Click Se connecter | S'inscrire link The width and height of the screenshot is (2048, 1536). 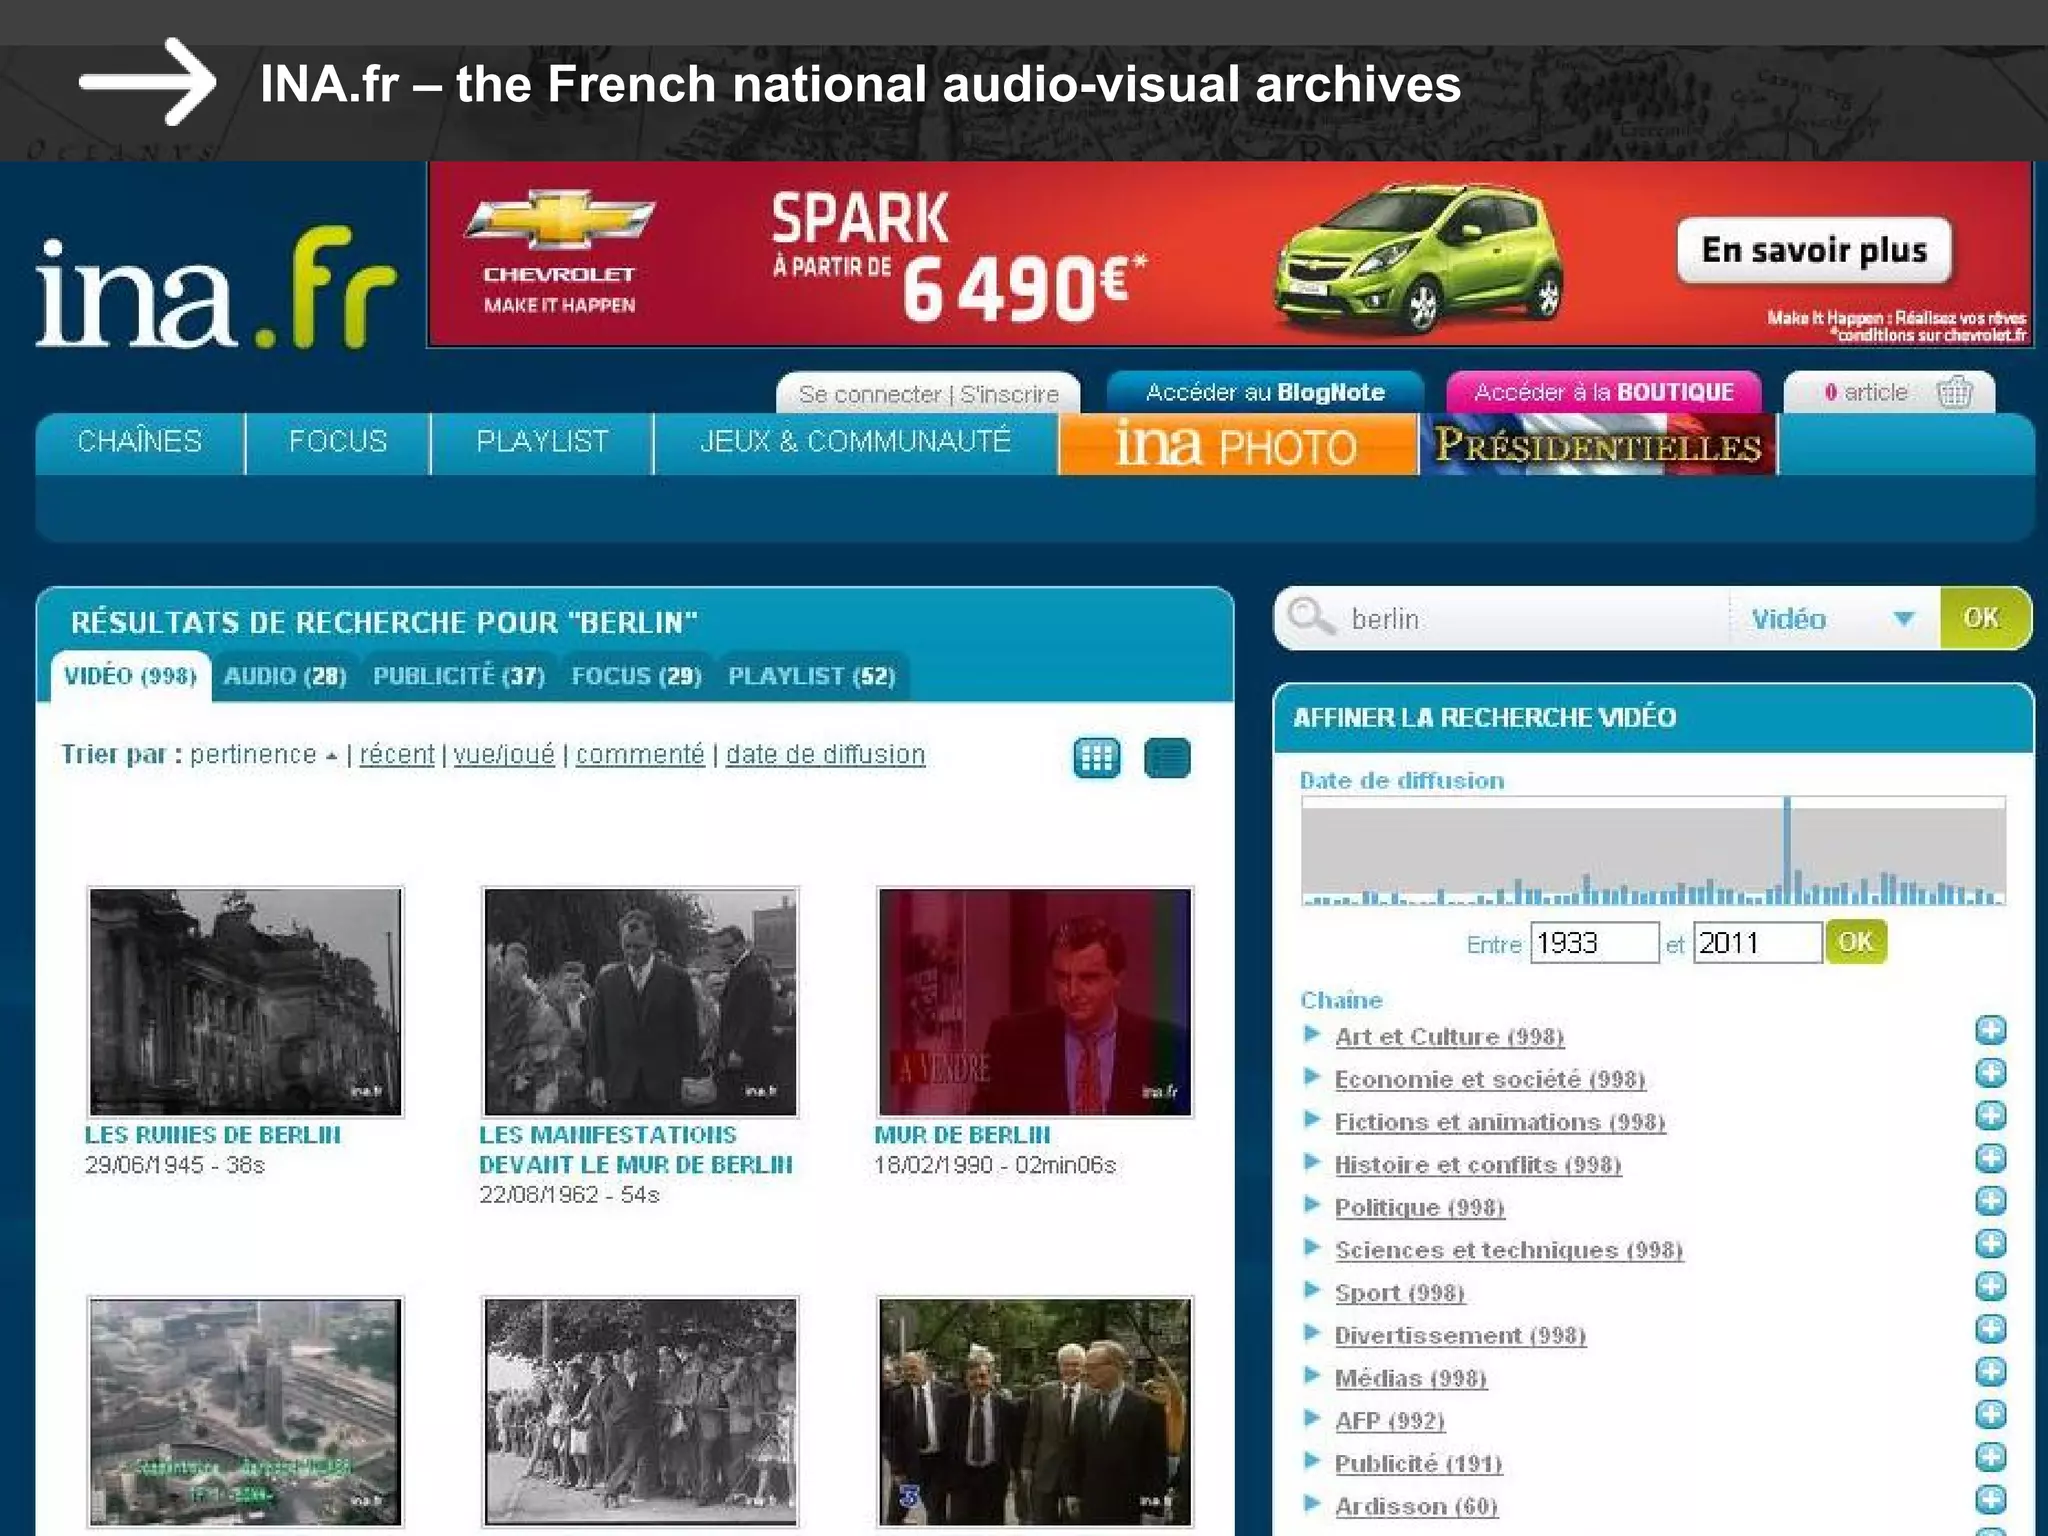point(929,394)
